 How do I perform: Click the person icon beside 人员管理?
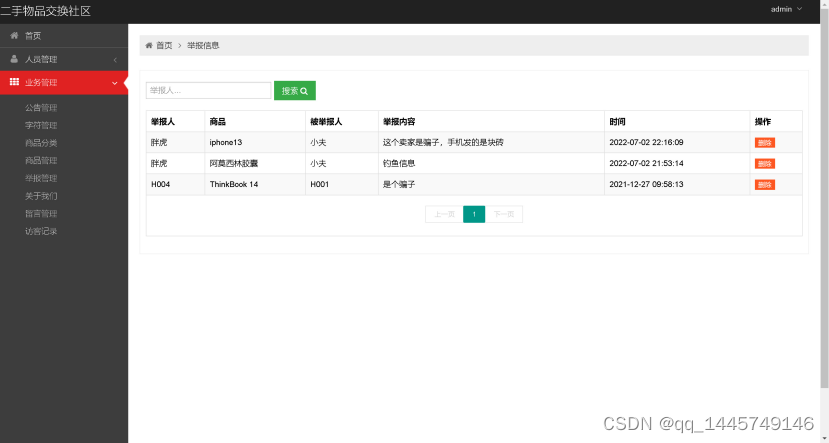click(14, 59)
